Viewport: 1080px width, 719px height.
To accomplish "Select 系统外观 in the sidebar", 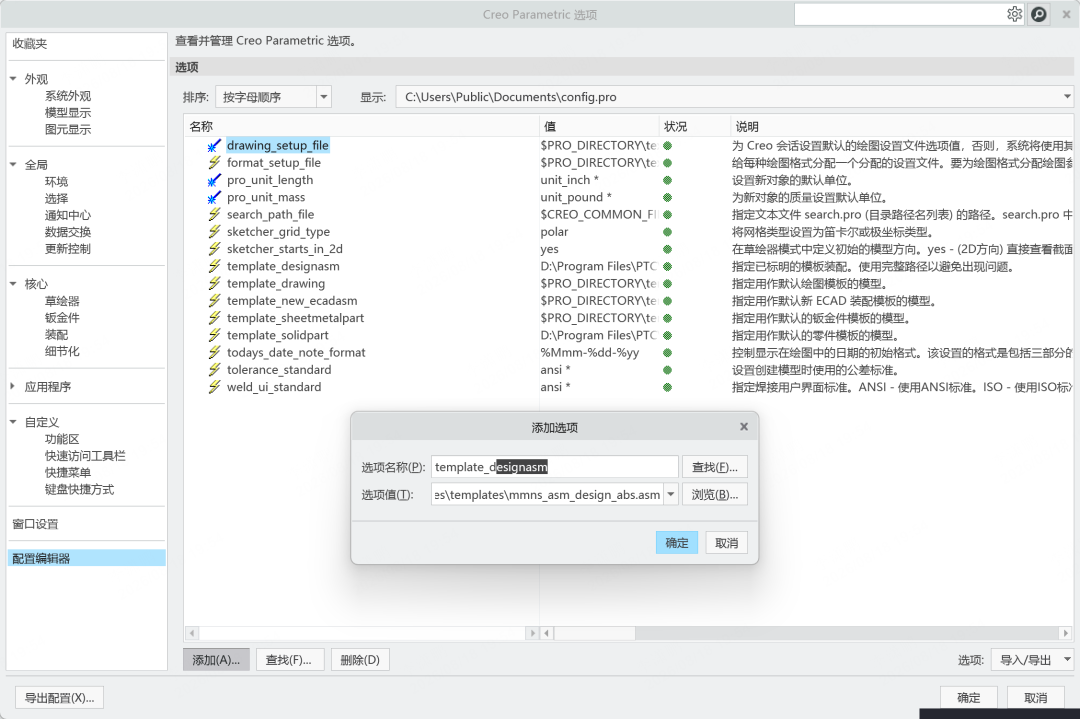I will coord(68,96).
